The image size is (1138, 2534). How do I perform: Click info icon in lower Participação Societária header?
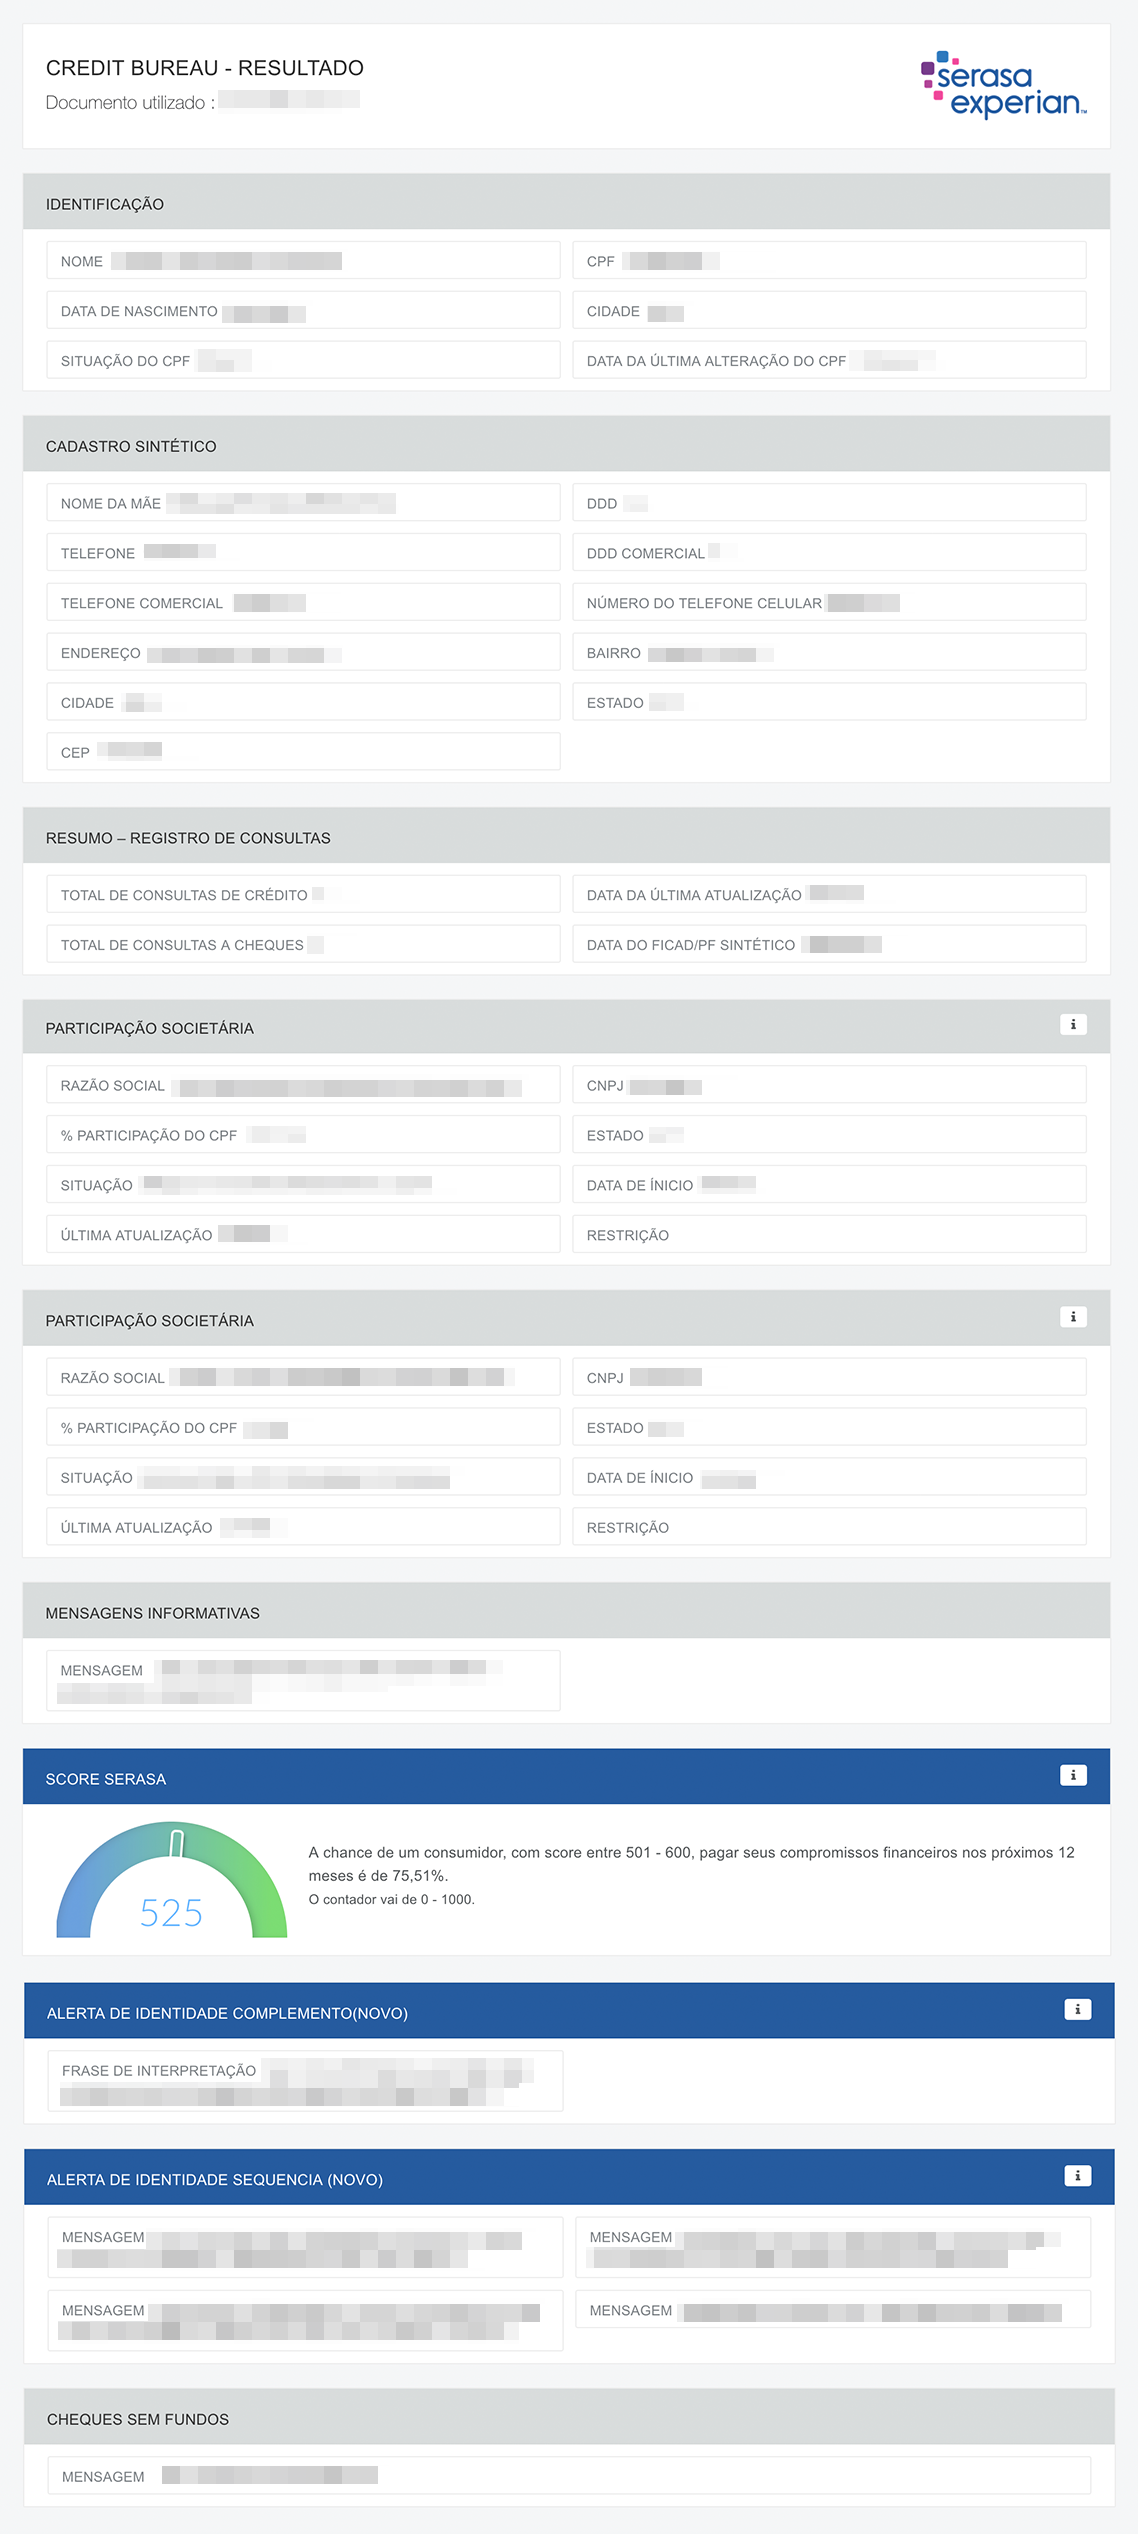(1073, 1317)
